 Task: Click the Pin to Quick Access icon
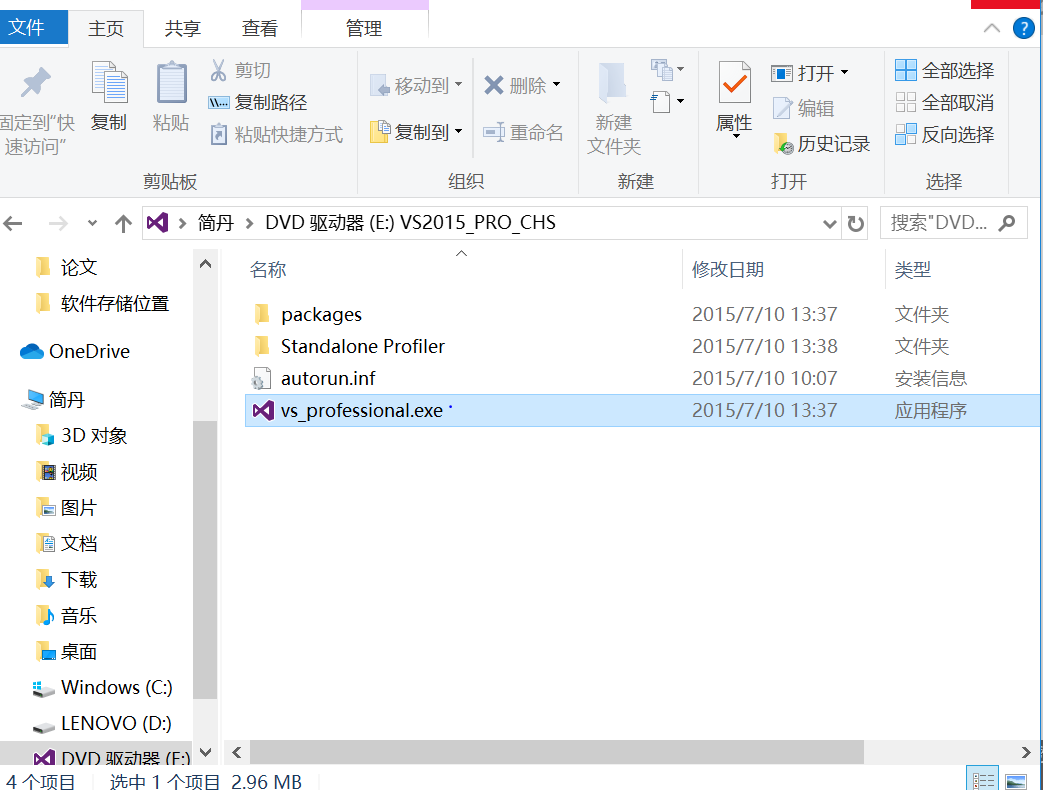point(37,84)
